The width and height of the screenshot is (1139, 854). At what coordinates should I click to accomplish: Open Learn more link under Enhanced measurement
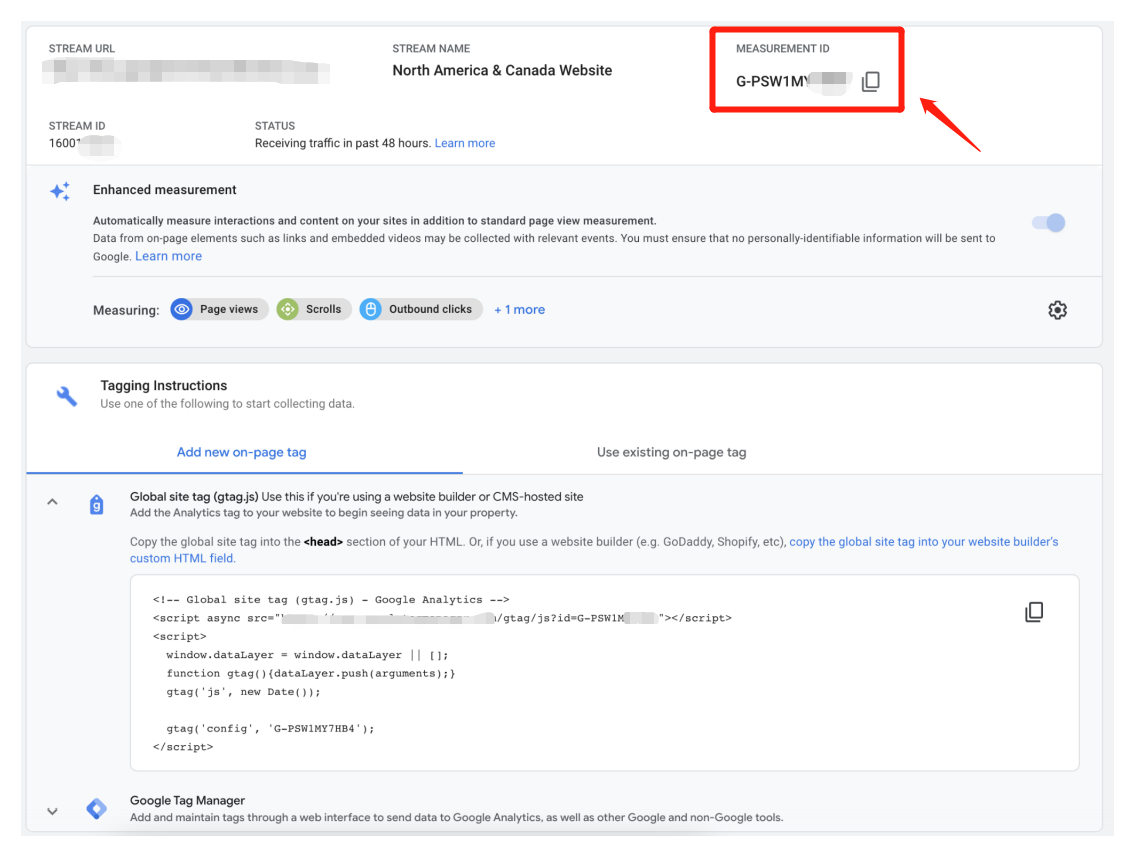168,257
